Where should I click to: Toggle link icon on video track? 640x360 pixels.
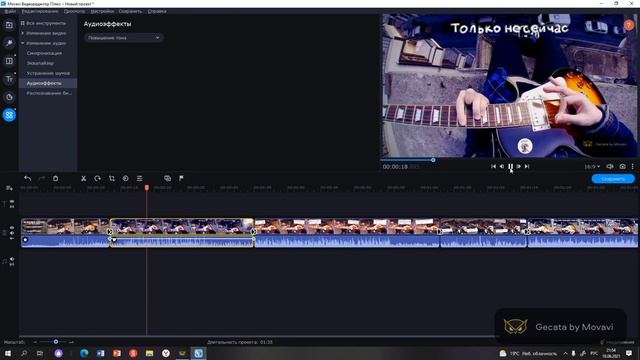(12, 238)
